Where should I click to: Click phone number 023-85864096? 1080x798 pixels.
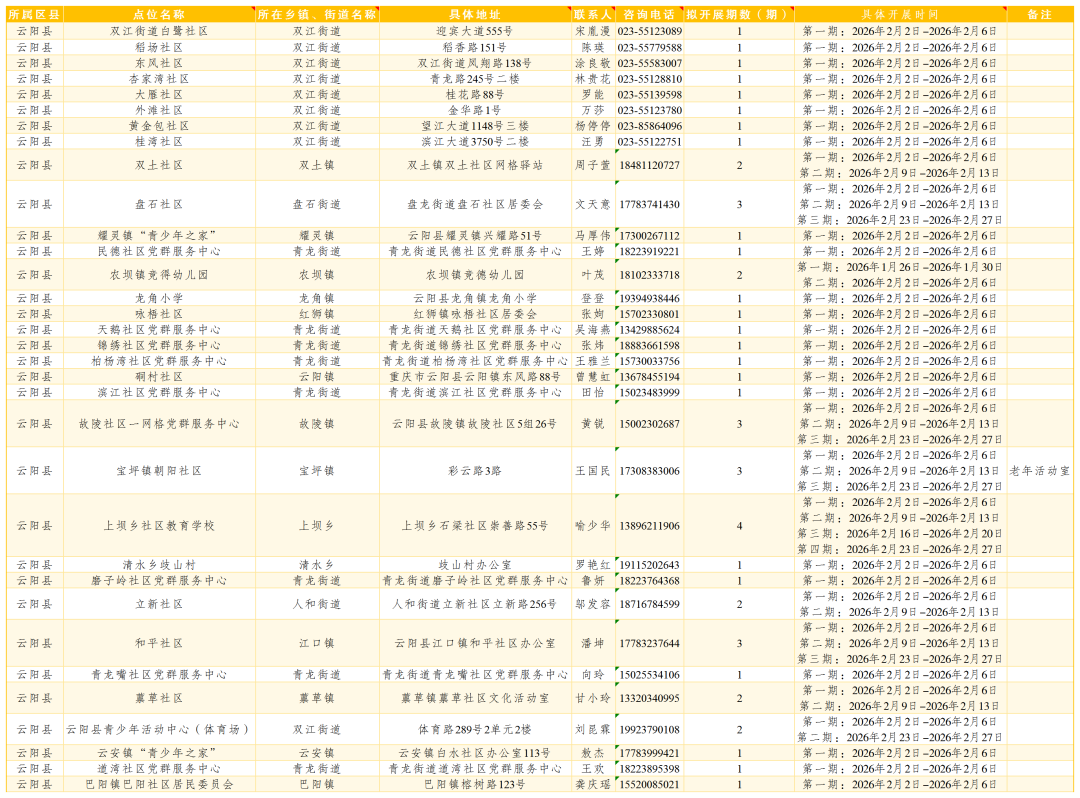(x=649, y=126)
